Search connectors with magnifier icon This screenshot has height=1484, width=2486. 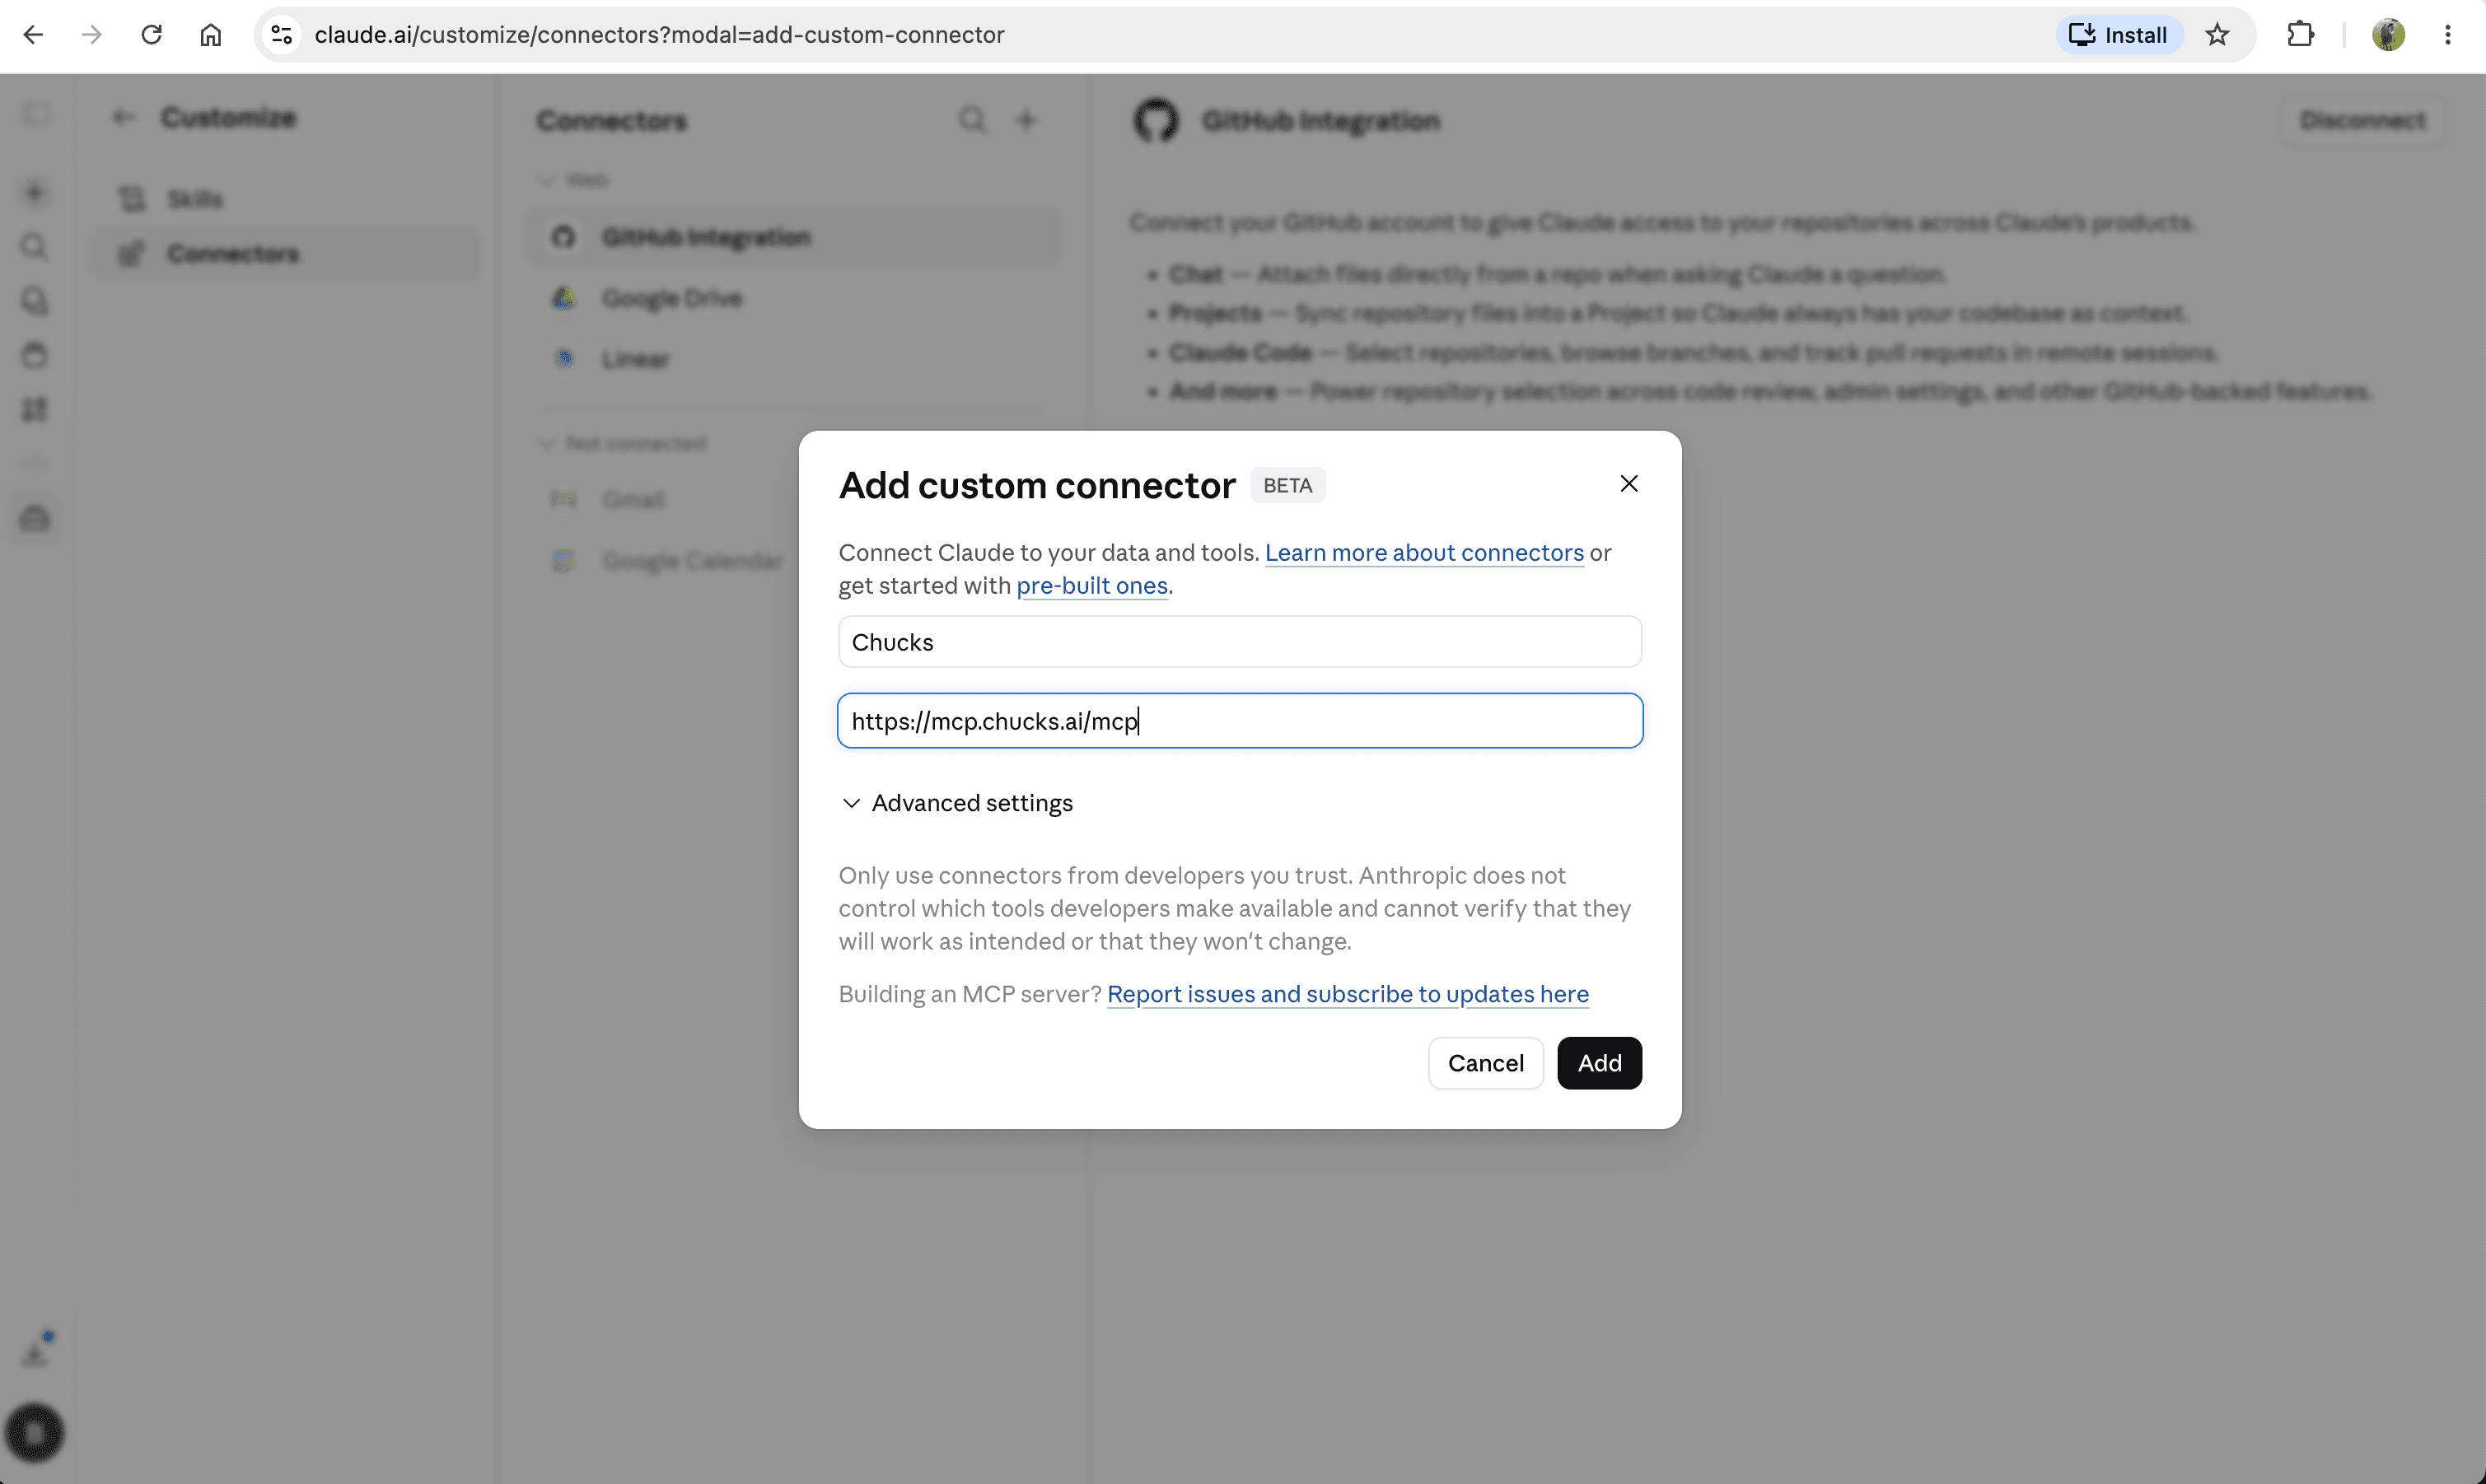(x=972, y=120)
